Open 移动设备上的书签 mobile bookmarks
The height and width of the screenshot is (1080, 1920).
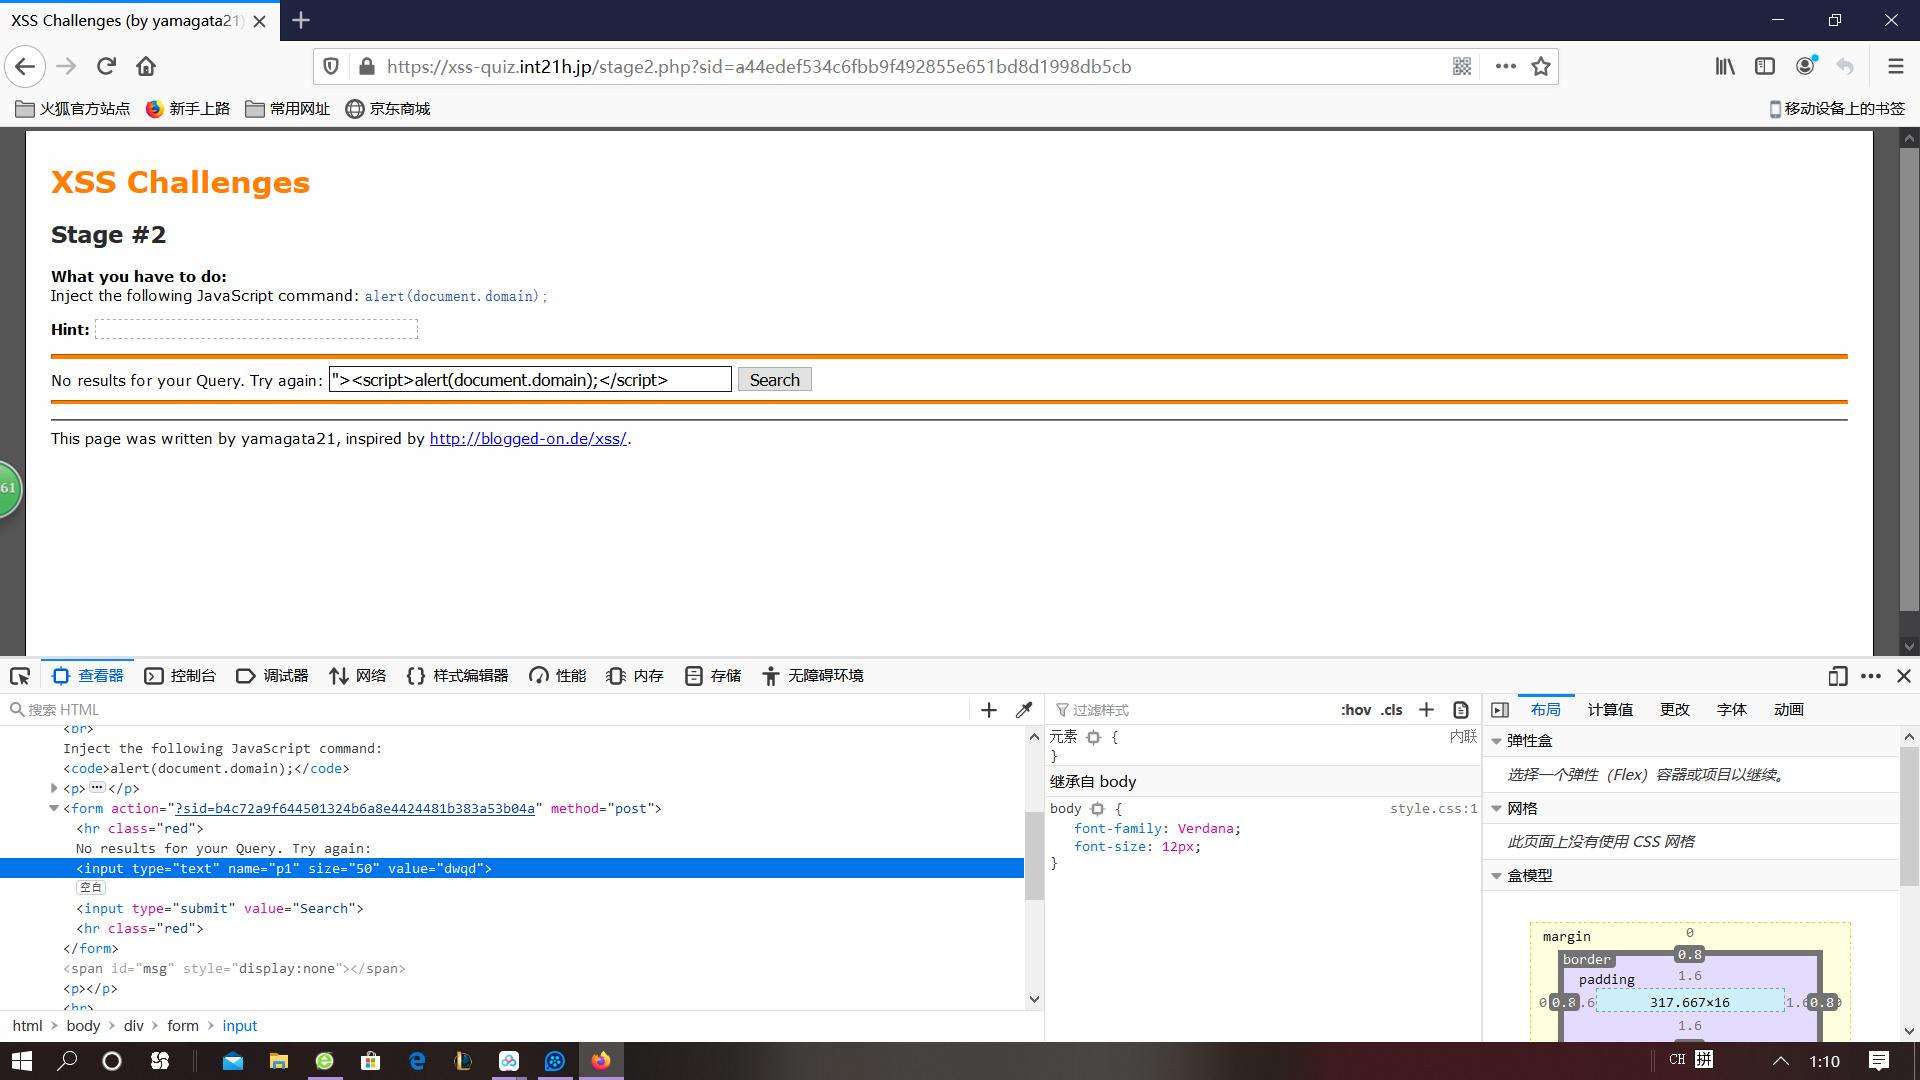click(x=1837, y=109)
